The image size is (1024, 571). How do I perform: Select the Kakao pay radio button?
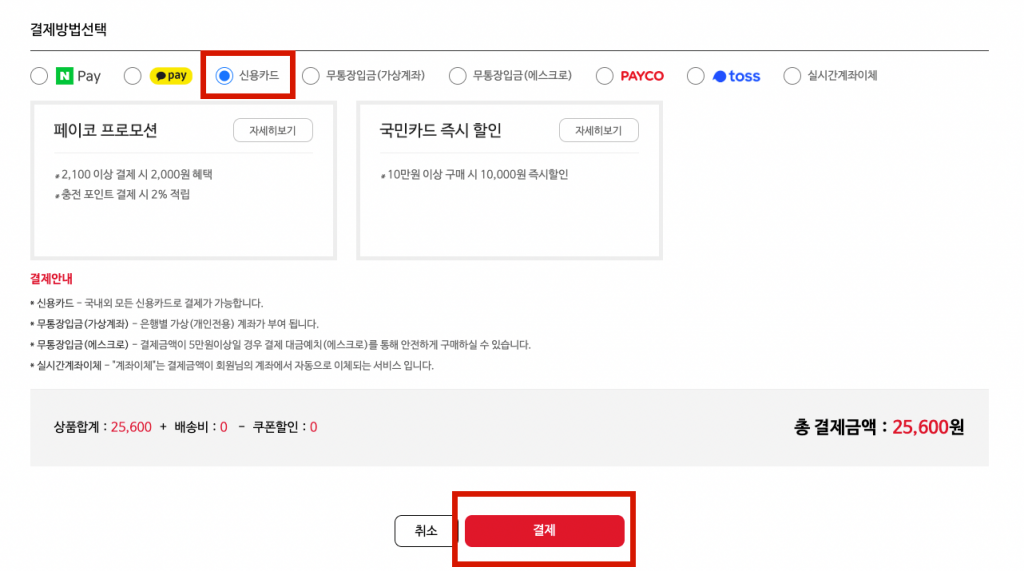133,76
